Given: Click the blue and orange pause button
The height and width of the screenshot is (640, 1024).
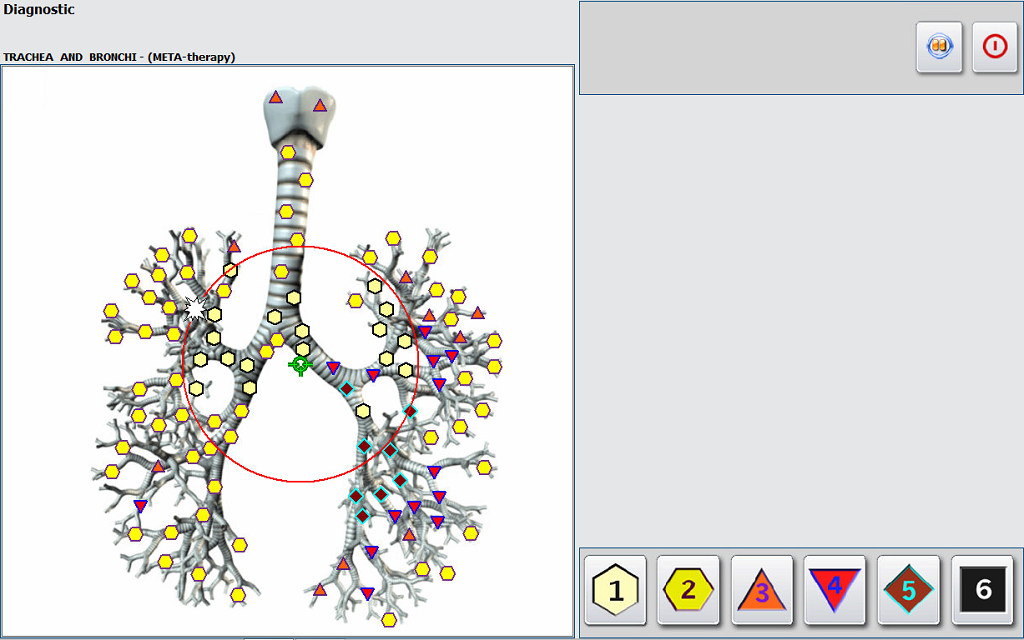Looking at the screenshot, I should point(939,47).
